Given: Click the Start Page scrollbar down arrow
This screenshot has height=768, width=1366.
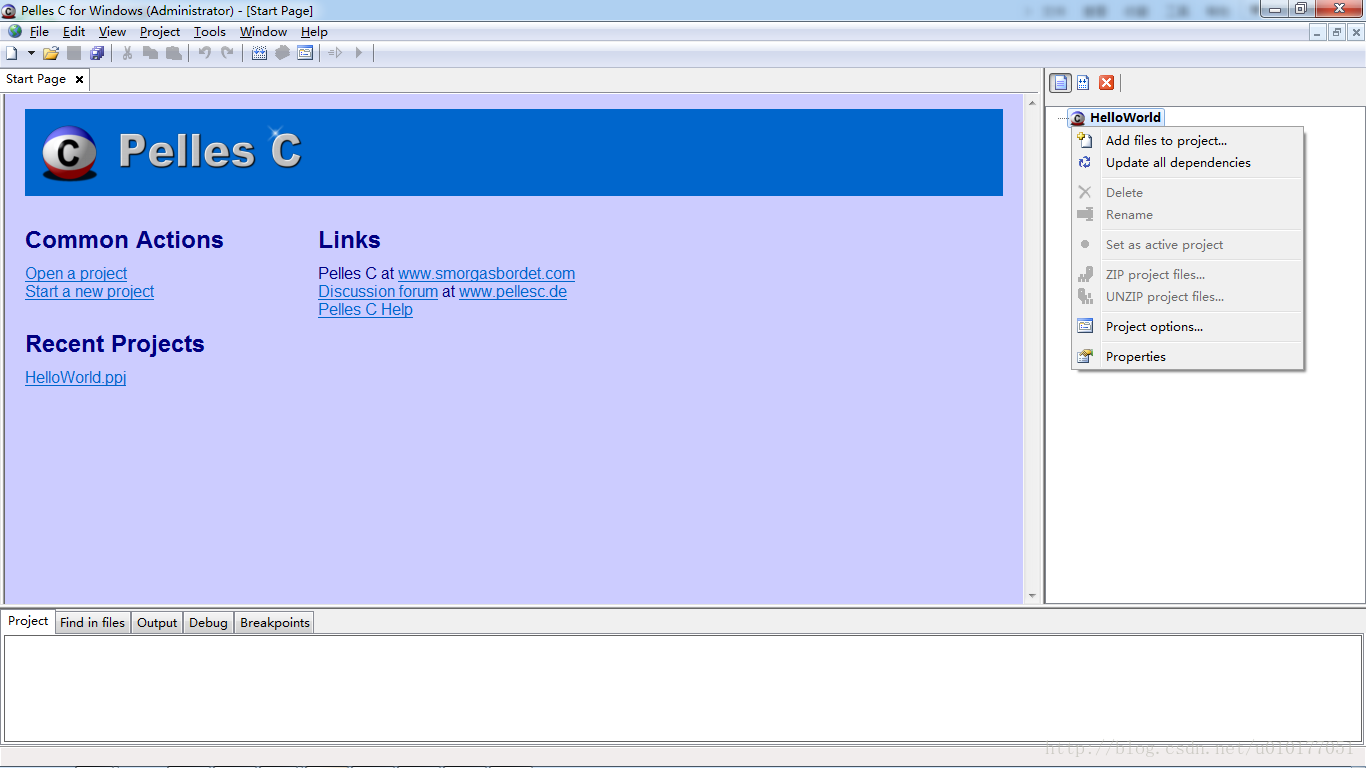Looking at the screenshot, I should 1033,596.
